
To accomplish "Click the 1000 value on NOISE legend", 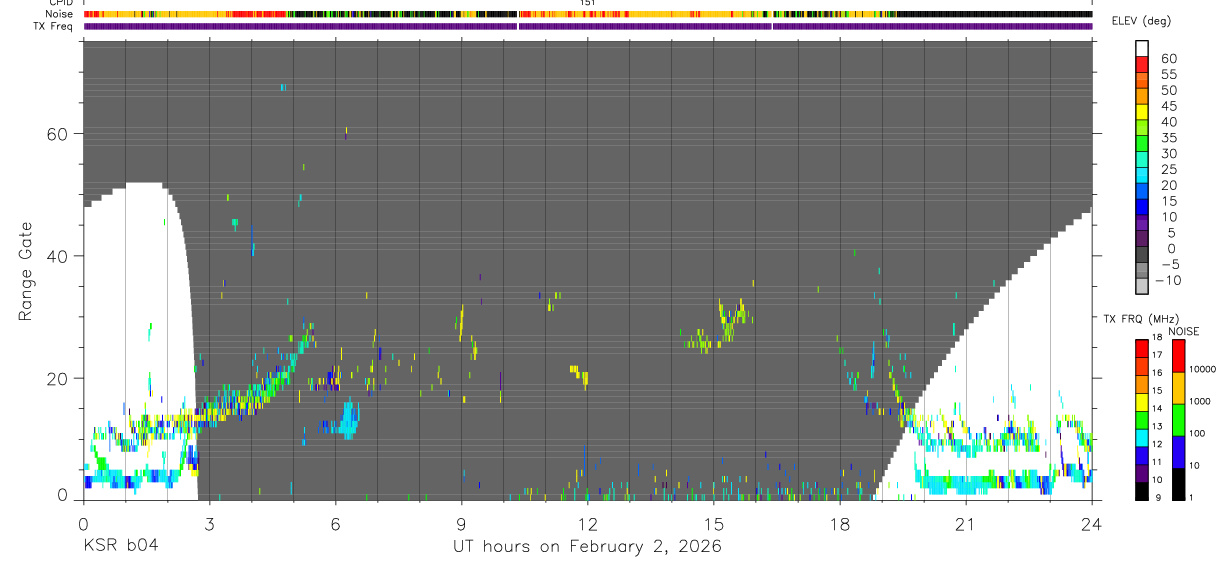I will click(1199, 401).
